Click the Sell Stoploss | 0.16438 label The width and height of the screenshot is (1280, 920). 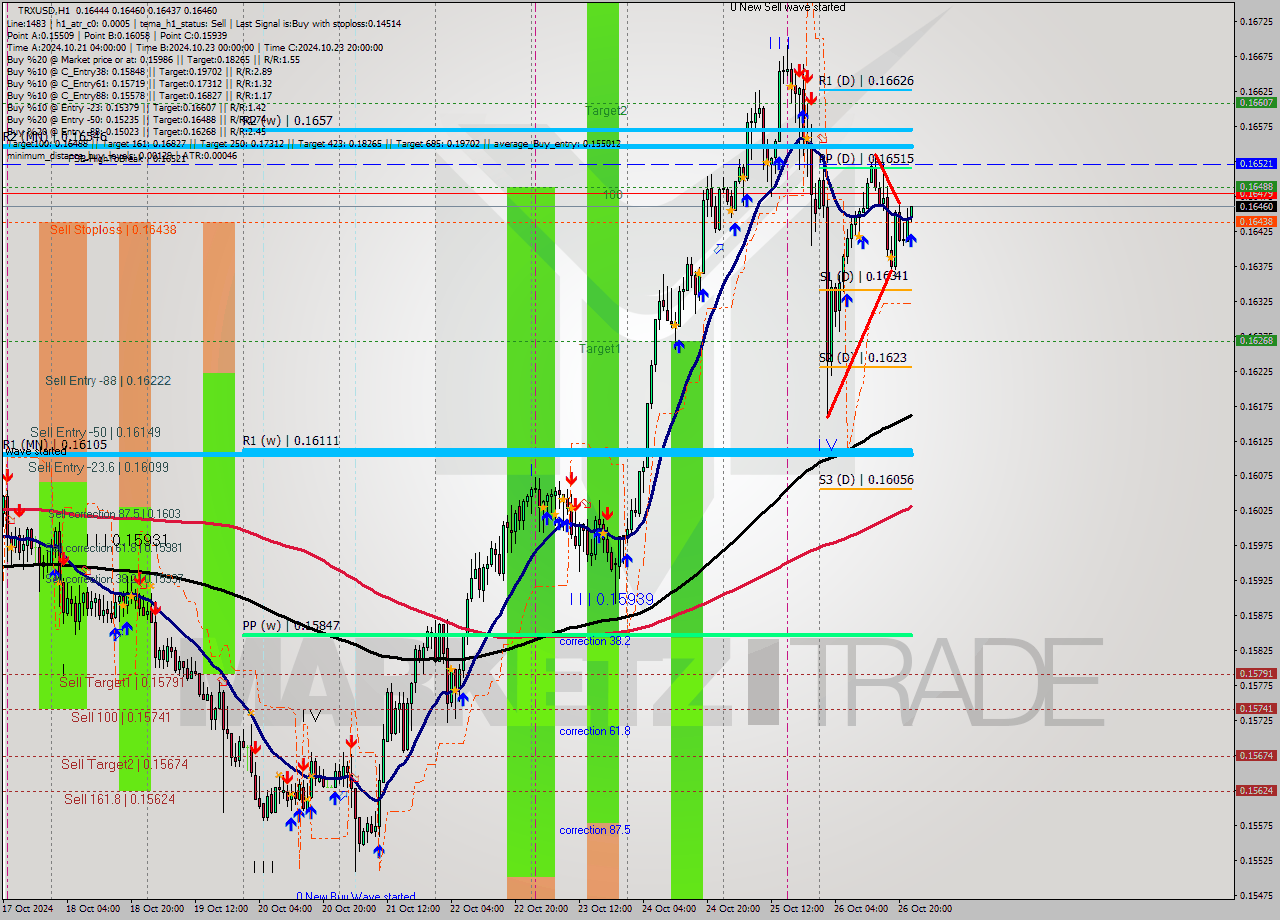pyautogui.click(x=113, y=230)
